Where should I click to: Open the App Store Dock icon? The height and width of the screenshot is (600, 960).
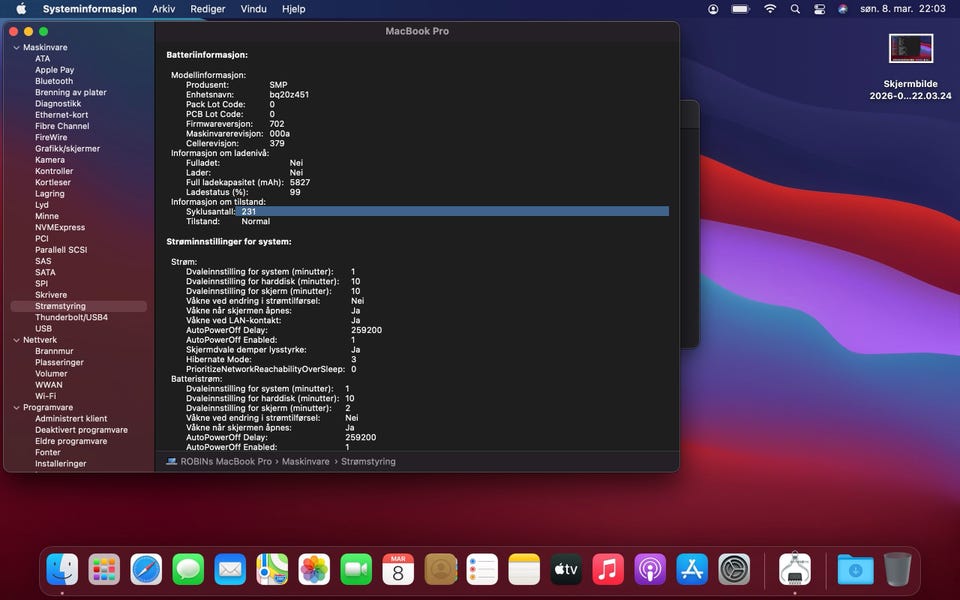[692, 569]
